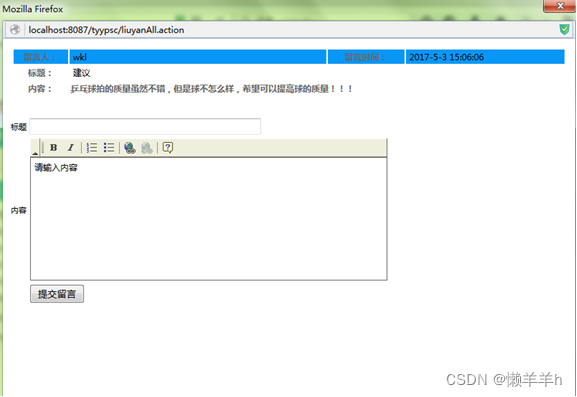Toggle bold formatting in the editor toolbar
Screen dimensions: 577x397
coord(53,148)
